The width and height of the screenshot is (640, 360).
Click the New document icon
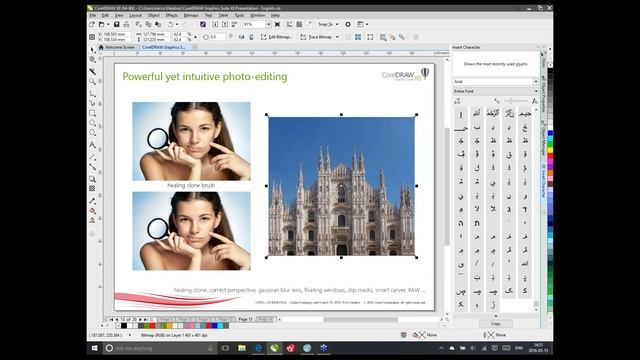[92, 24]
